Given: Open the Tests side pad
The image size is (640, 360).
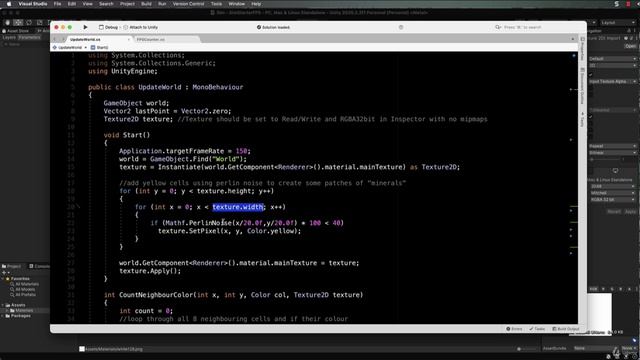Looking at the screenshot, I should [582, 119].
